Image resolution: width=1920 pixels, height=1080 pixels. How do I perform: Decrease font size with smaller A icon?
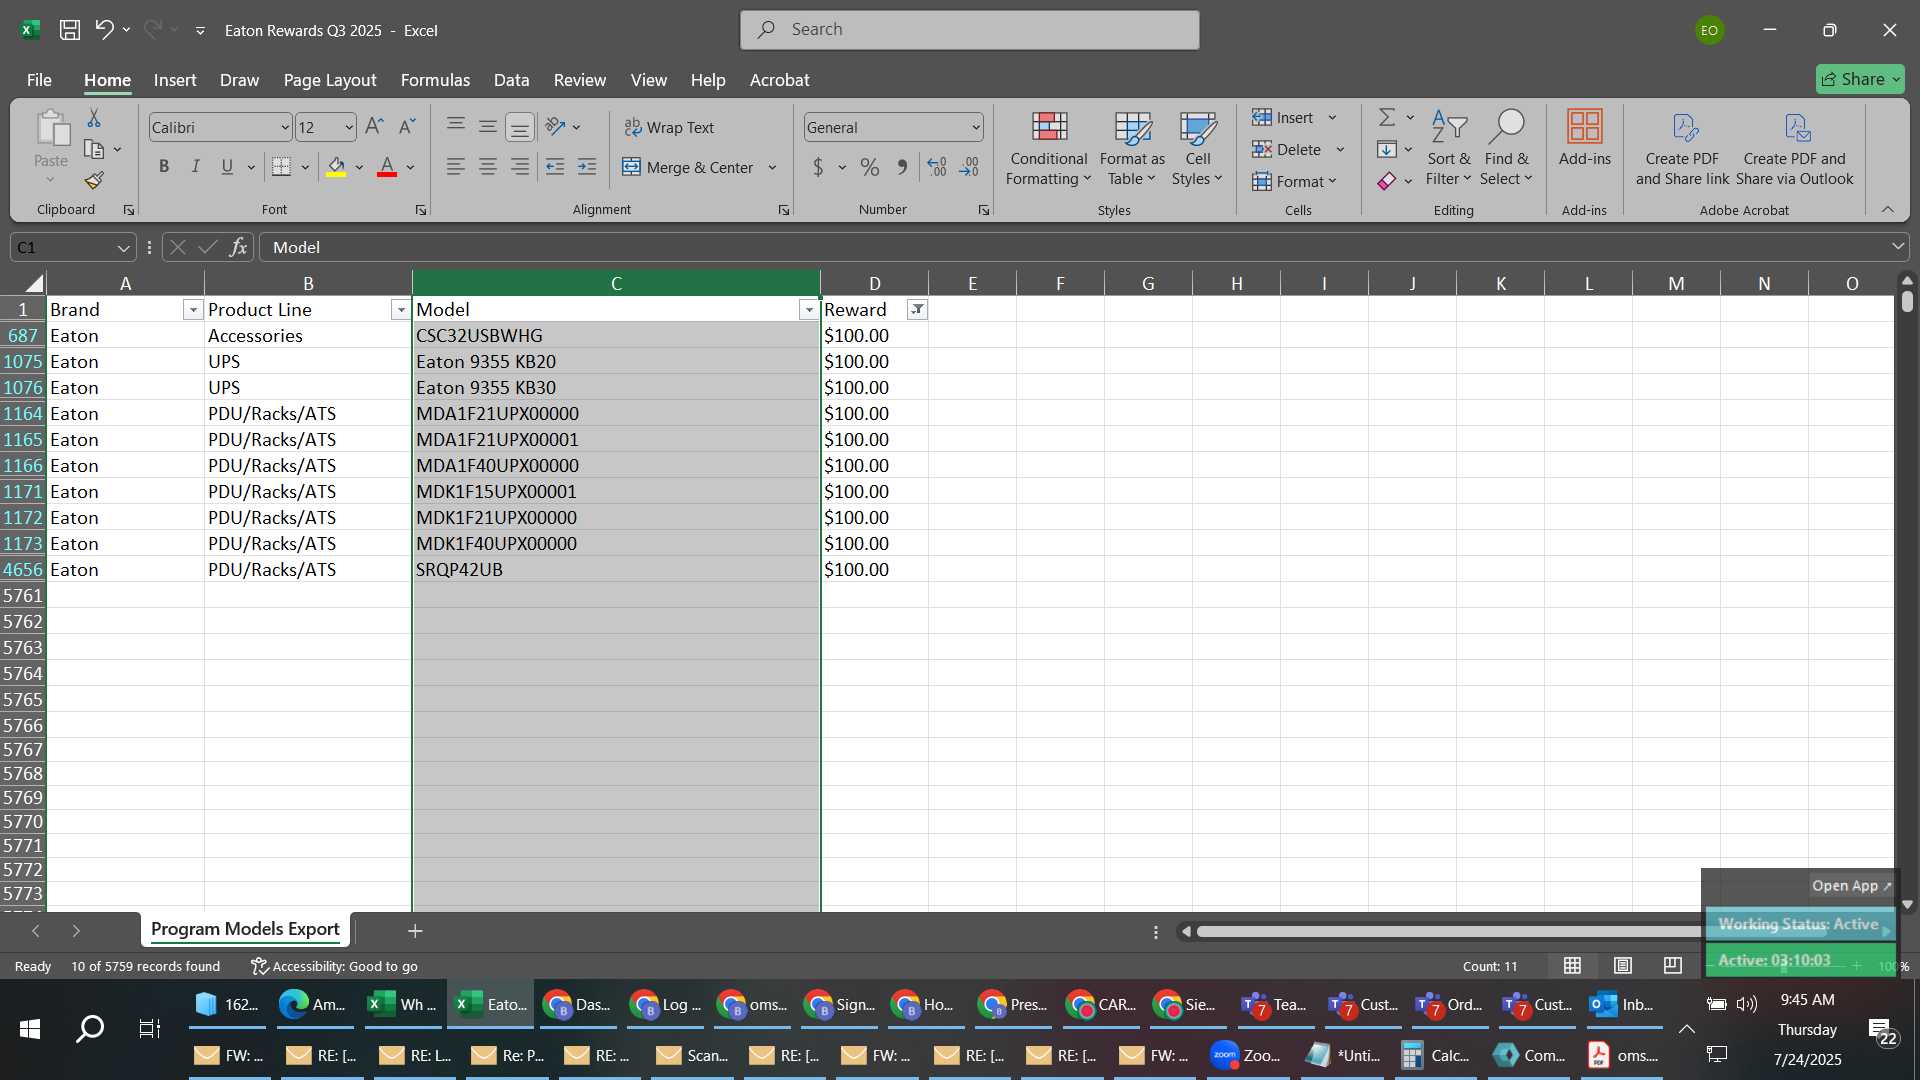[x=406, y=127]
